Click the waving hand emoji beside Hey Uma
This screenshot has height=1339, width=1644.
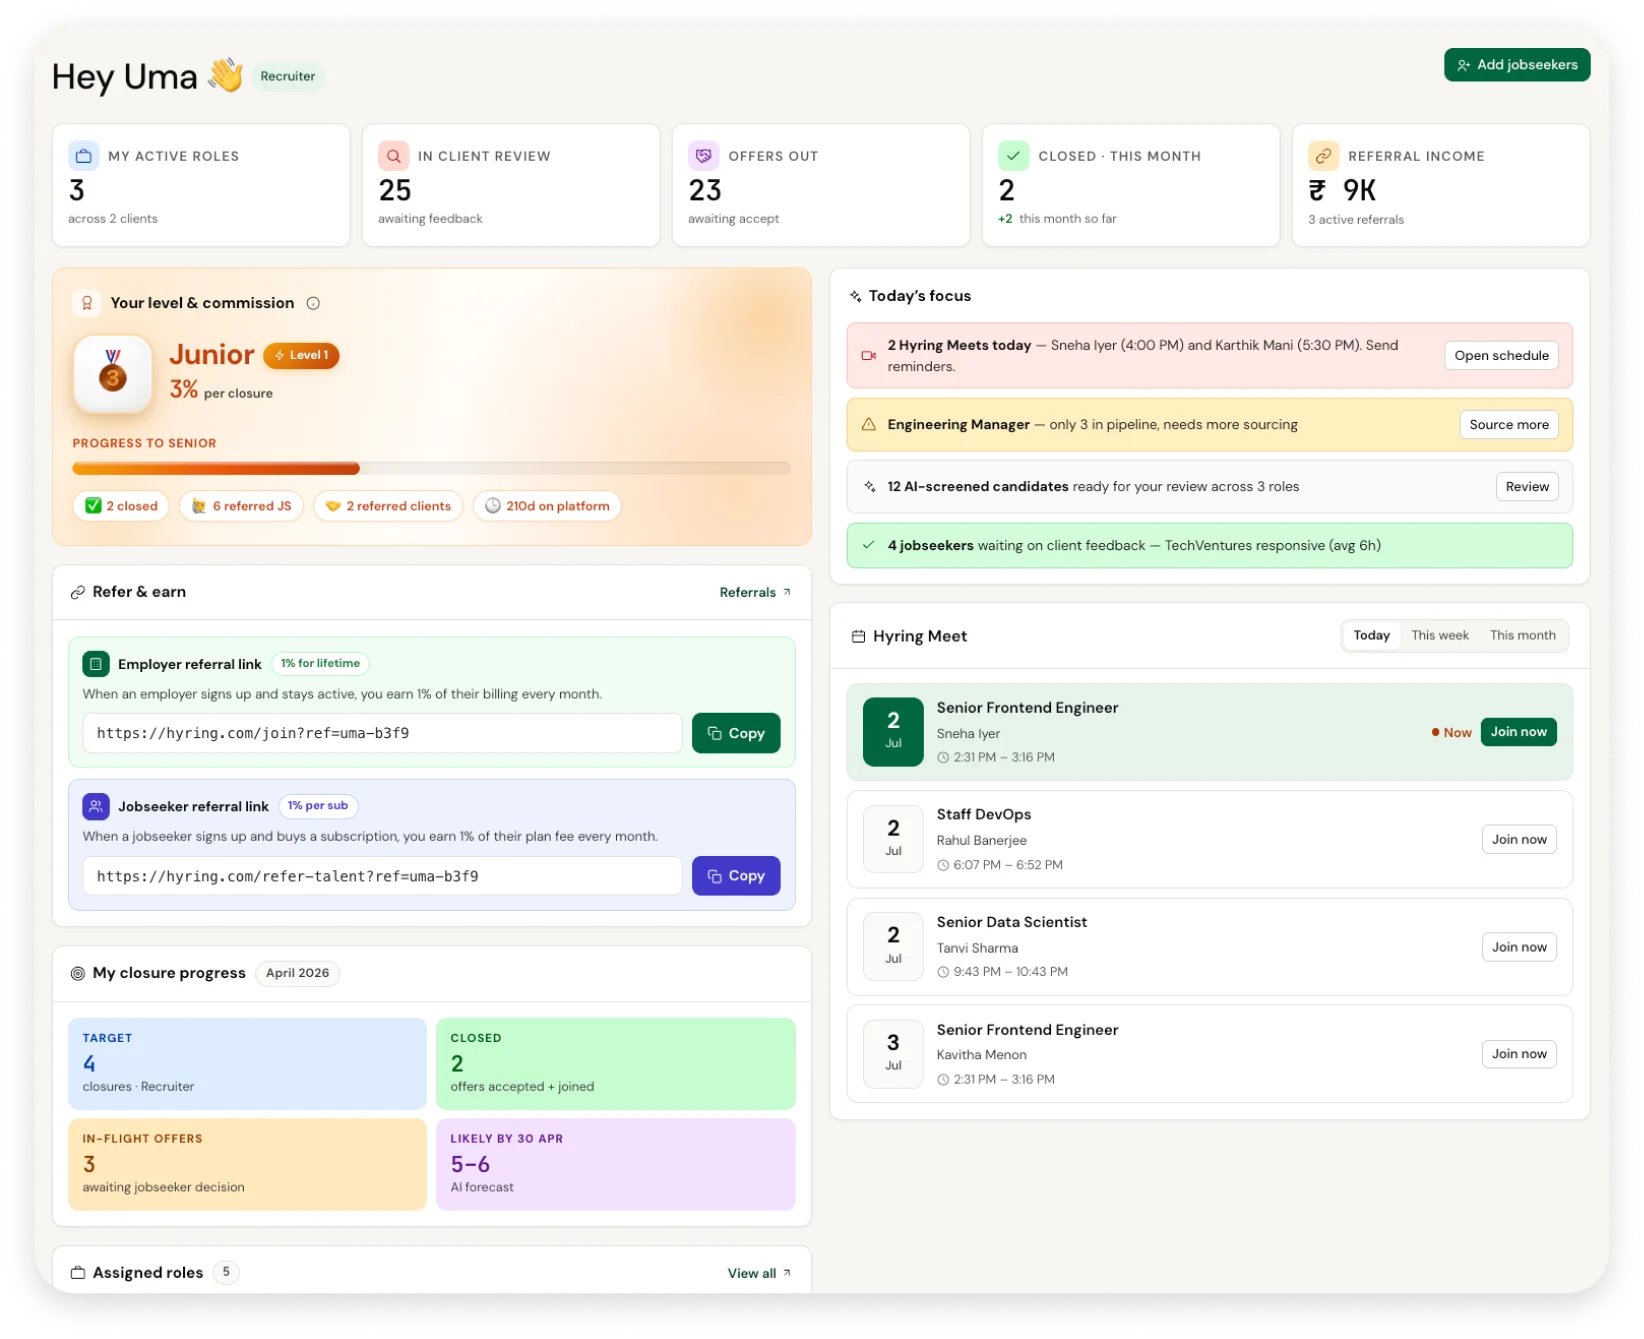(x=226, y=75)
